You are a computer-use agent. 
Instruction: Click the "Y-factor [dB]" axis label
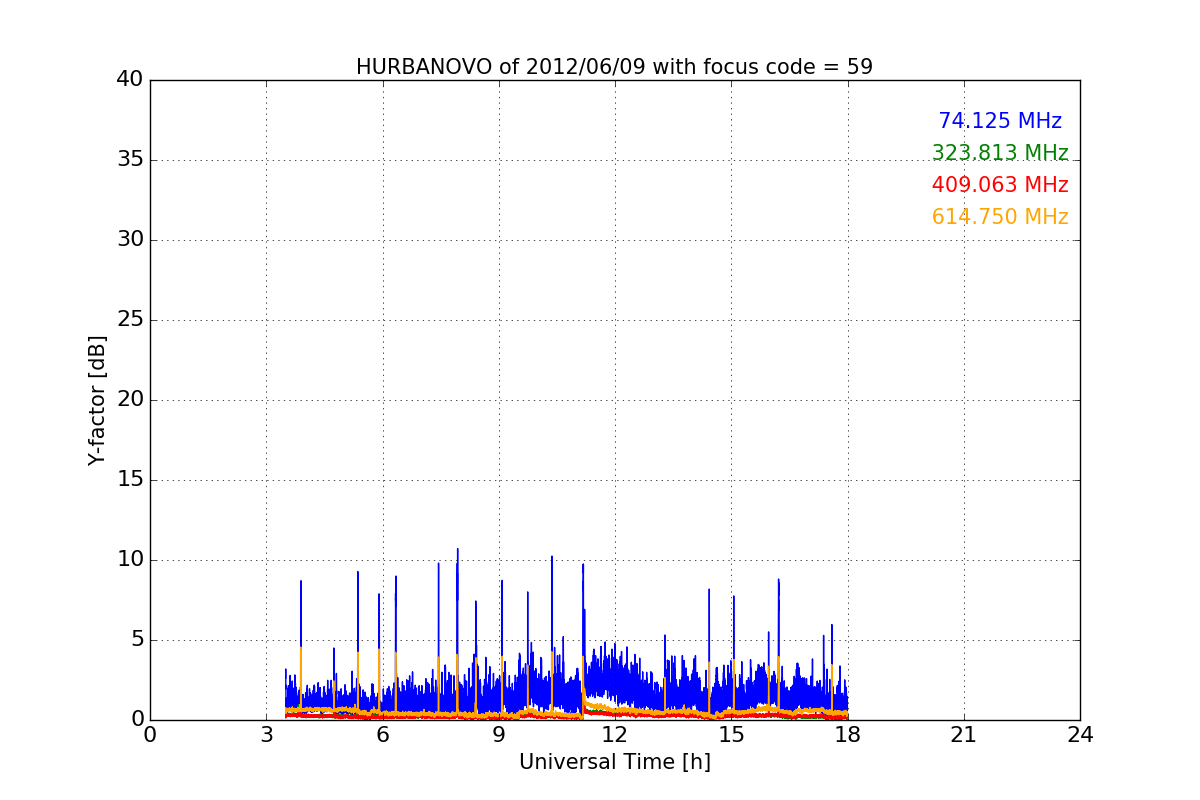(97, 400)
